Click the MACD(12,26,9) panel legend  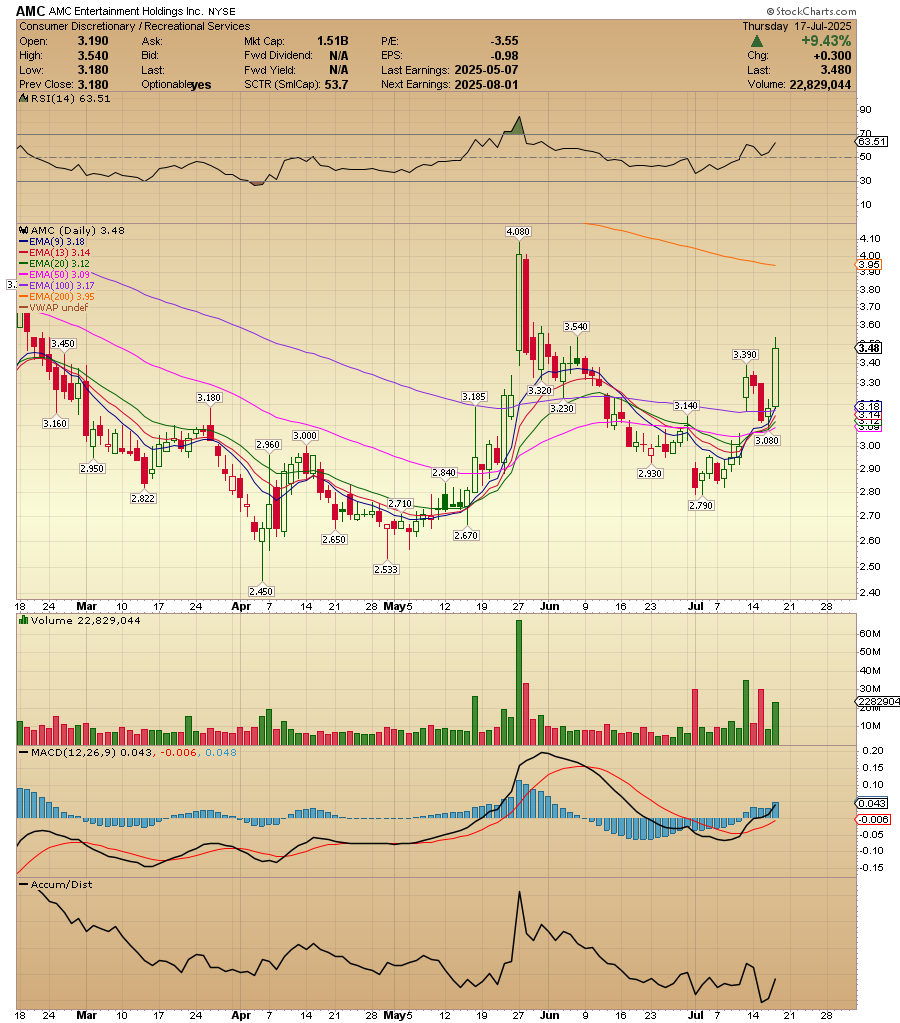(x=128, y=752)
